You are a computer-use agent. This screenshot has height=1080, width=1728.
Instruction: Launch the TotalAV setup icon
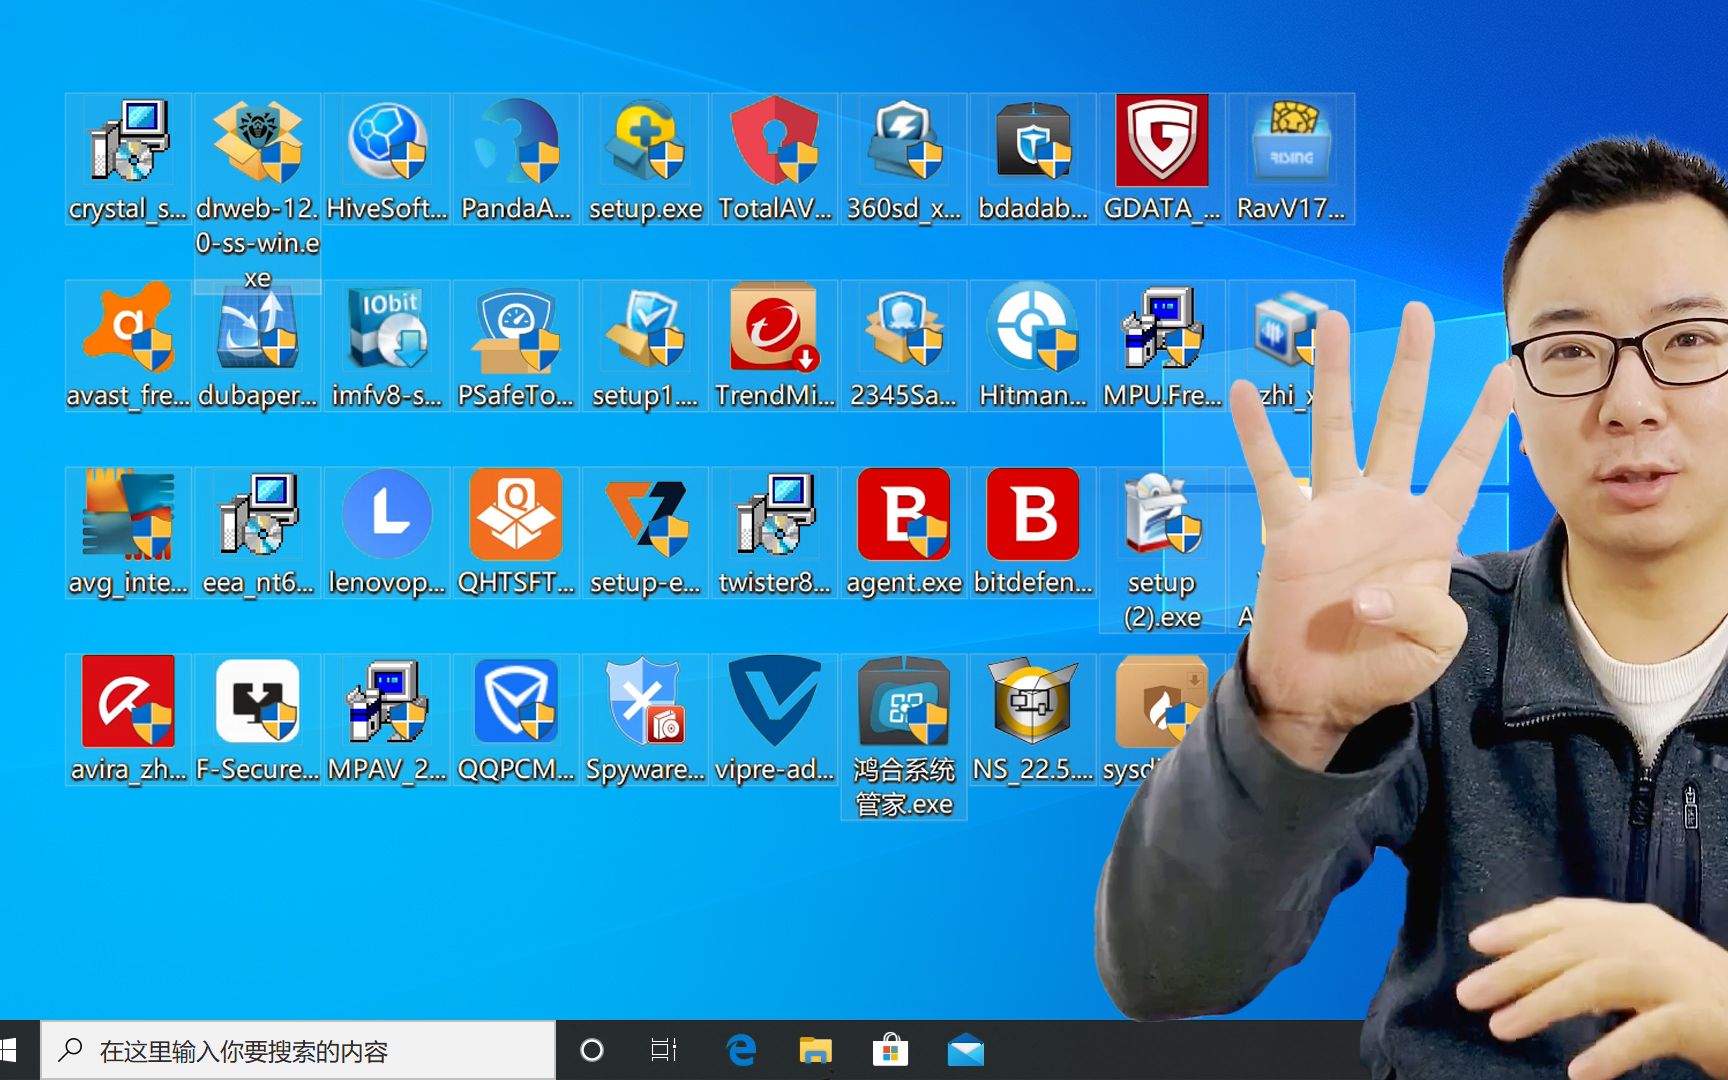pos(775,140)
